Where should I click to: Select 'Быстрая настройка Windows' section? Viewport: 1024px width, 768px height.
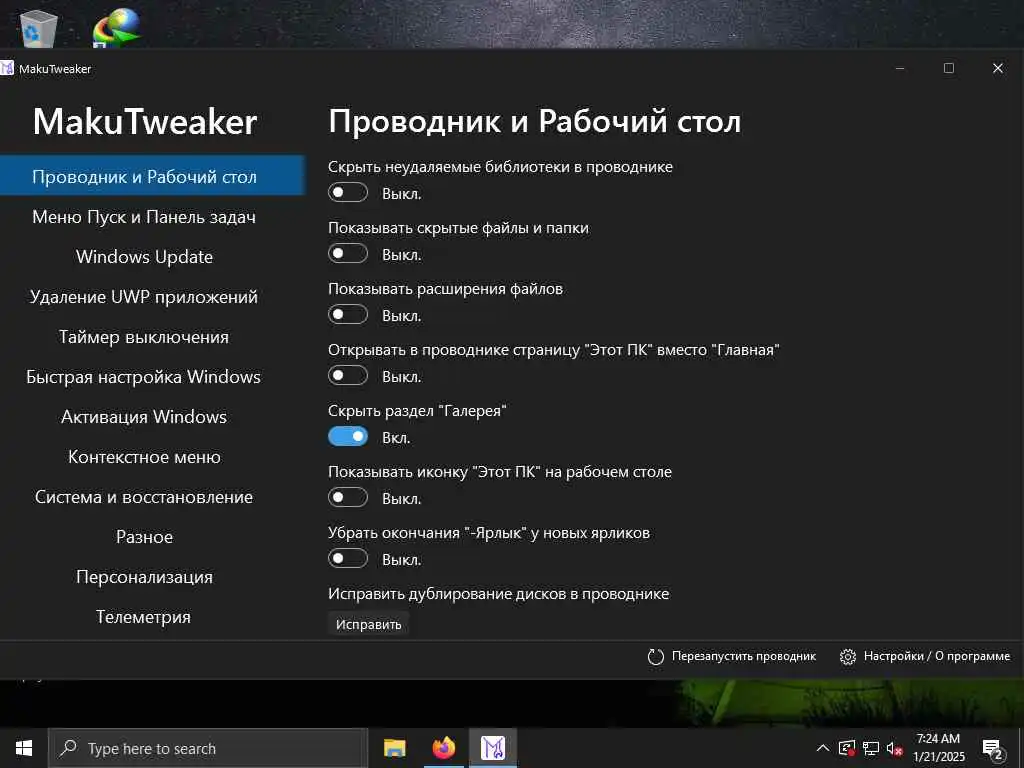pyautogui.click(x=144, y=377)
